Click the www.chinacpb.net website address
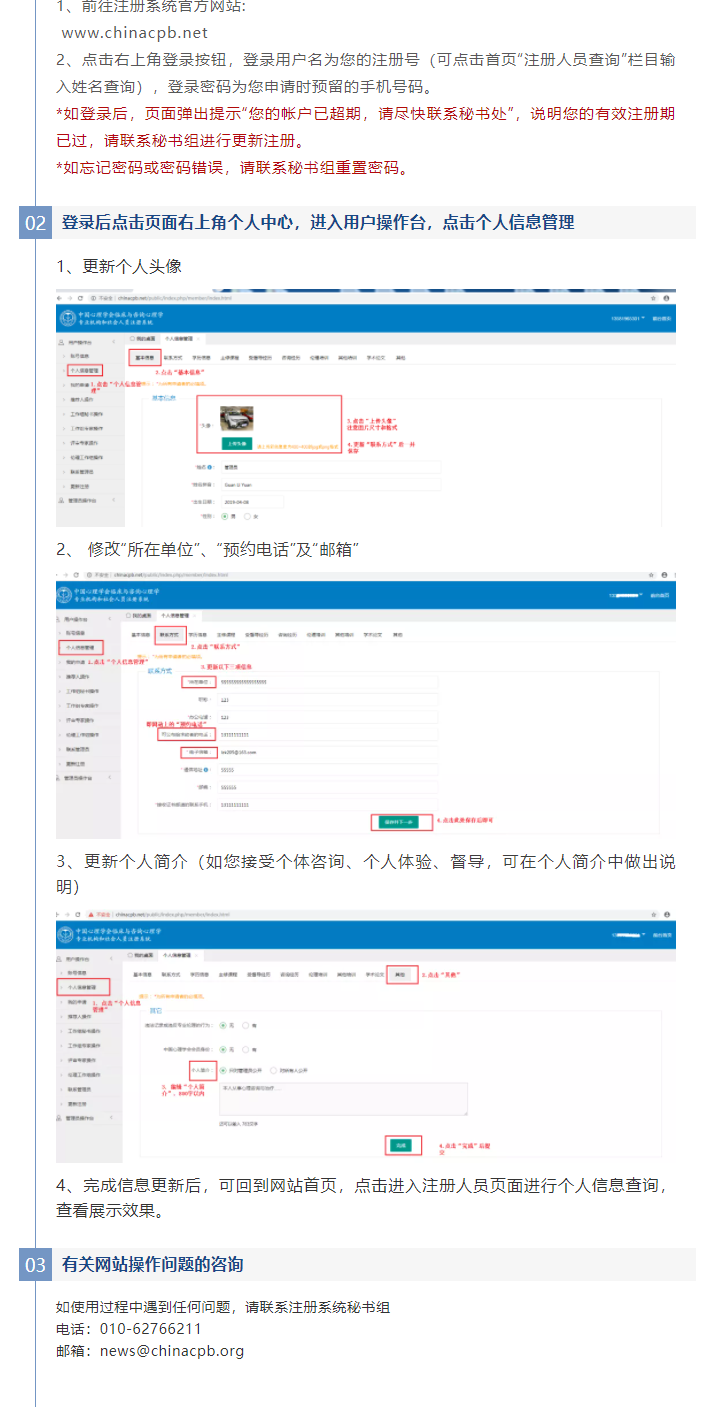The width and height of the screenshot is (722, 1424). pyautogui.click(x=134, y=33)
